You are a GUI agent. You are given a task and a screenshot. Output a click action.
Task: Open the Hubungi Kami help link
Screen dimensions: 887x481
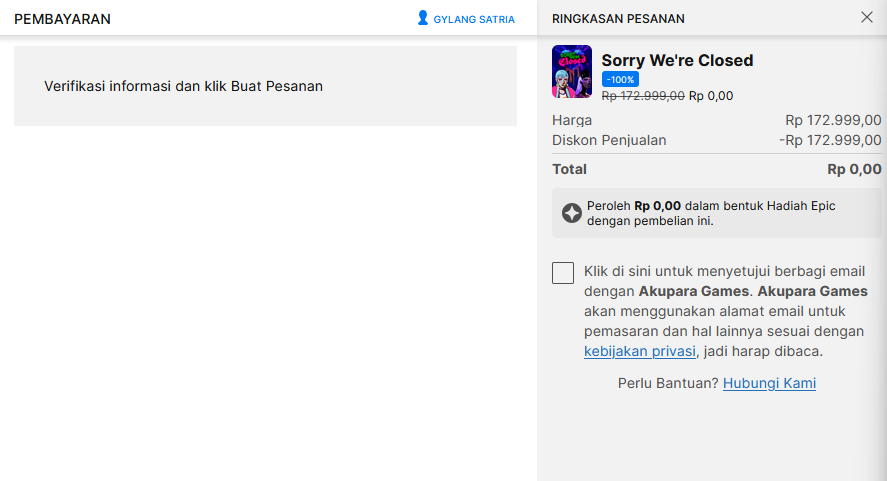[769, 383]
